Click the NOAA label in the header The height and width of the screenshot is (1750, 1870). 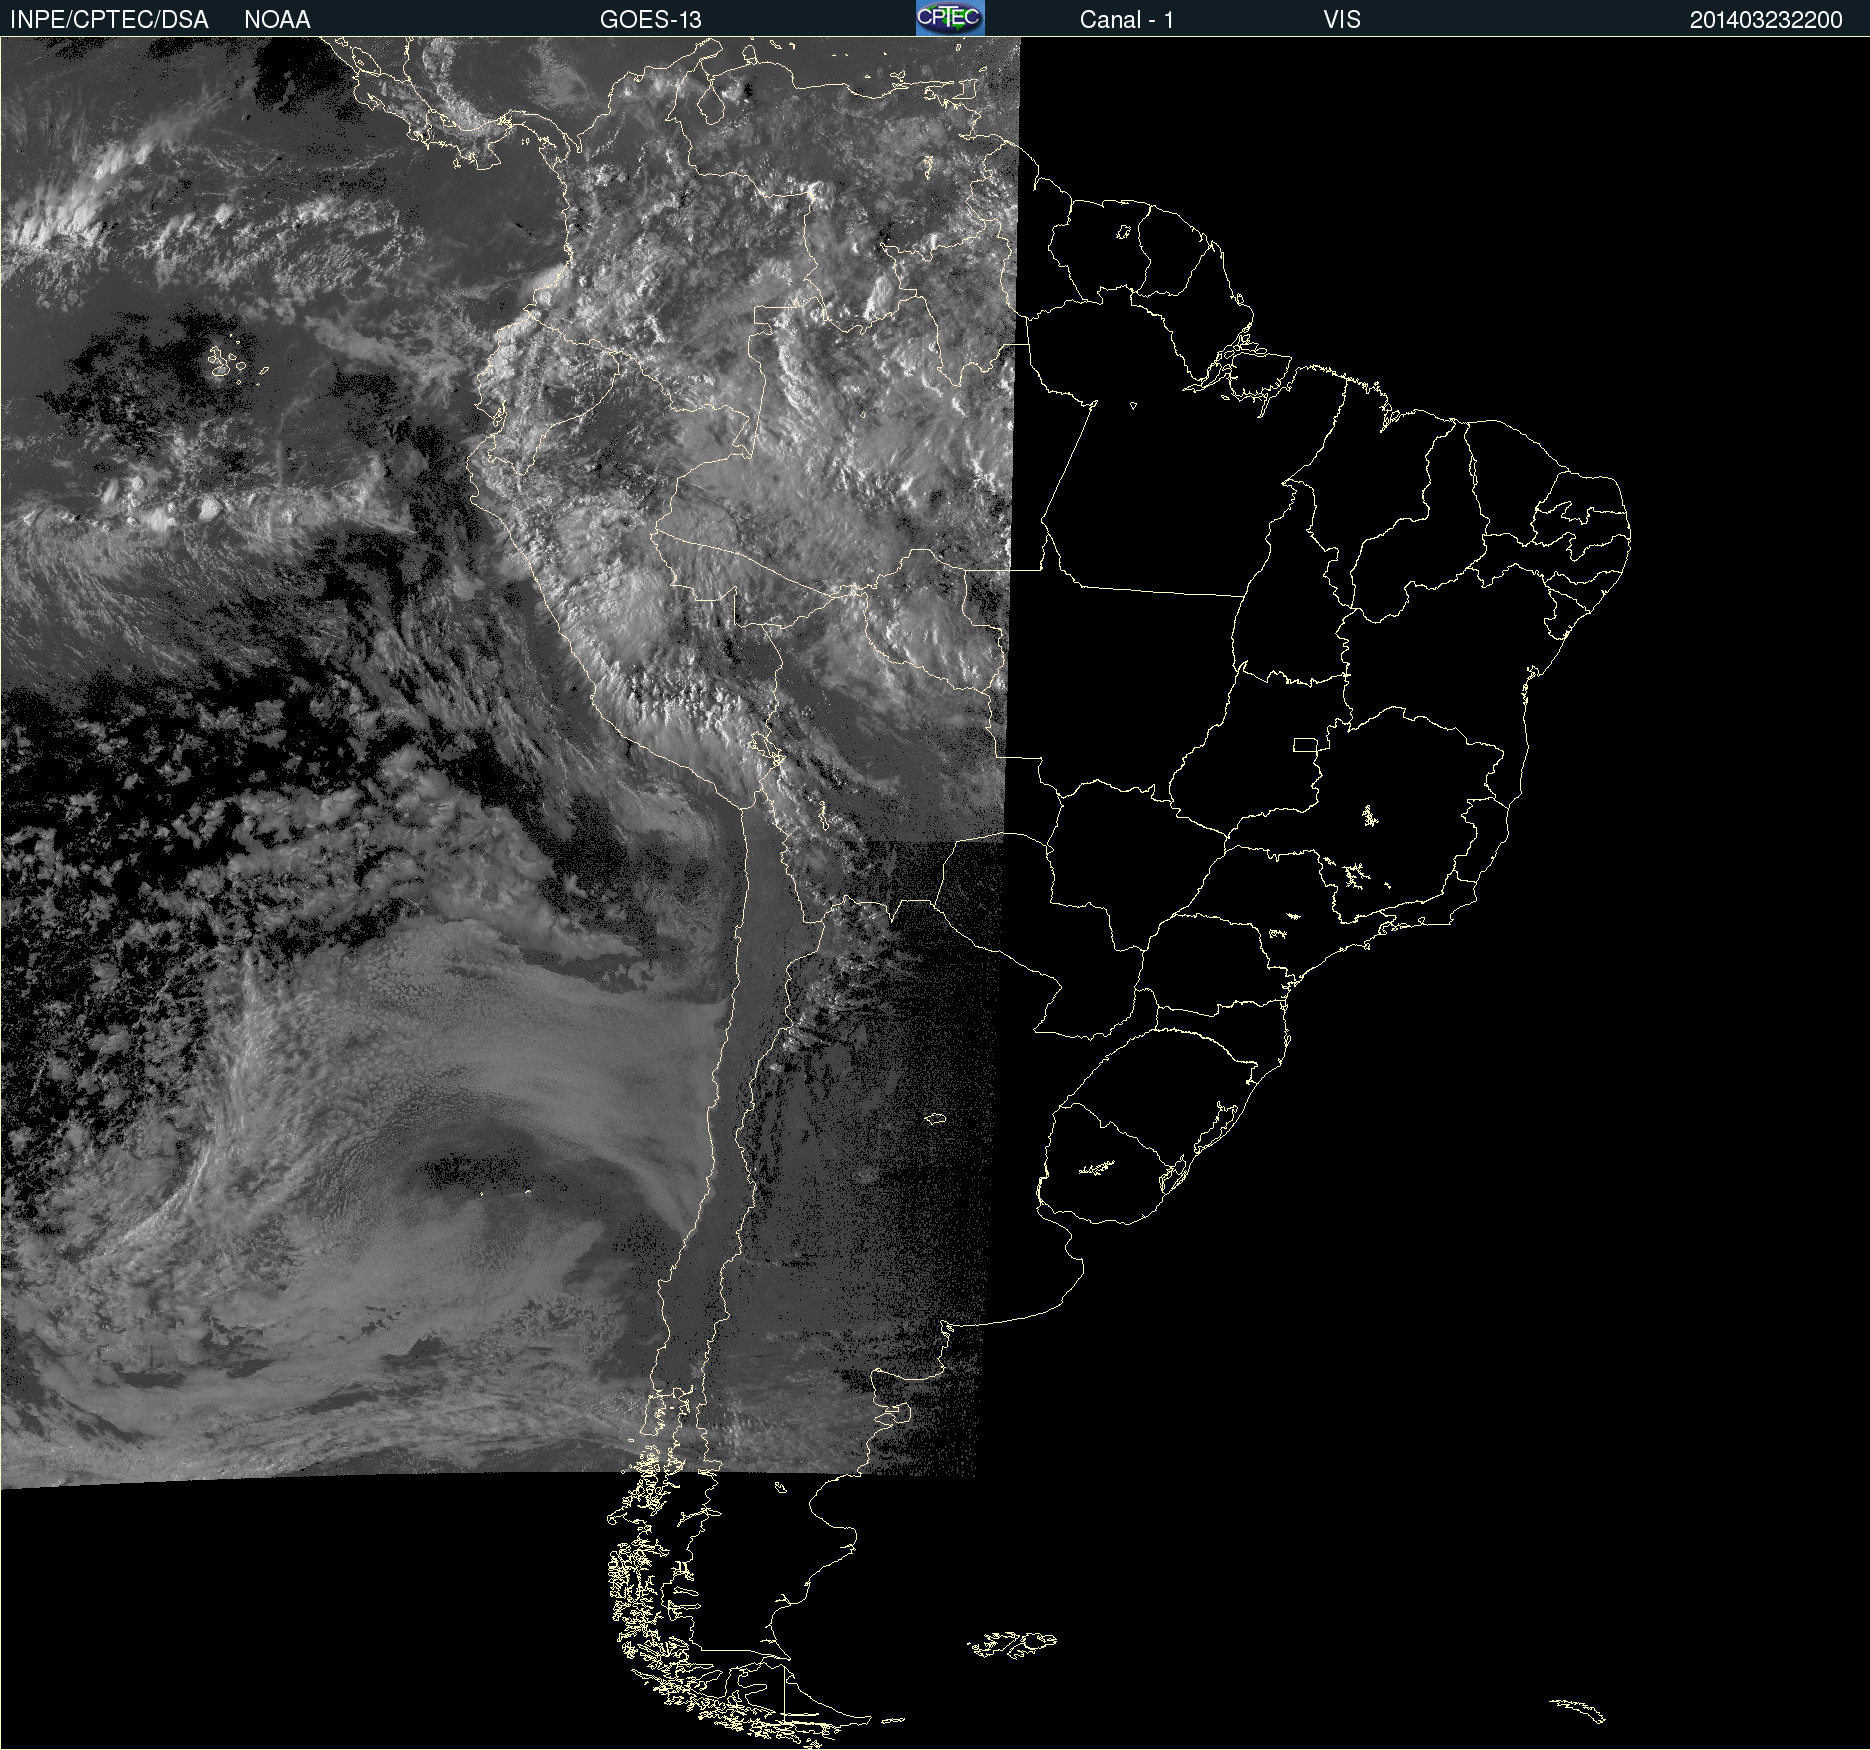tap(277, 19)
